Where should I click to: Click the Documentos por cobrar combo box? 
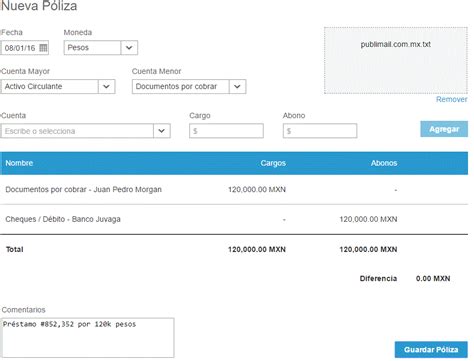click(189, 86)
